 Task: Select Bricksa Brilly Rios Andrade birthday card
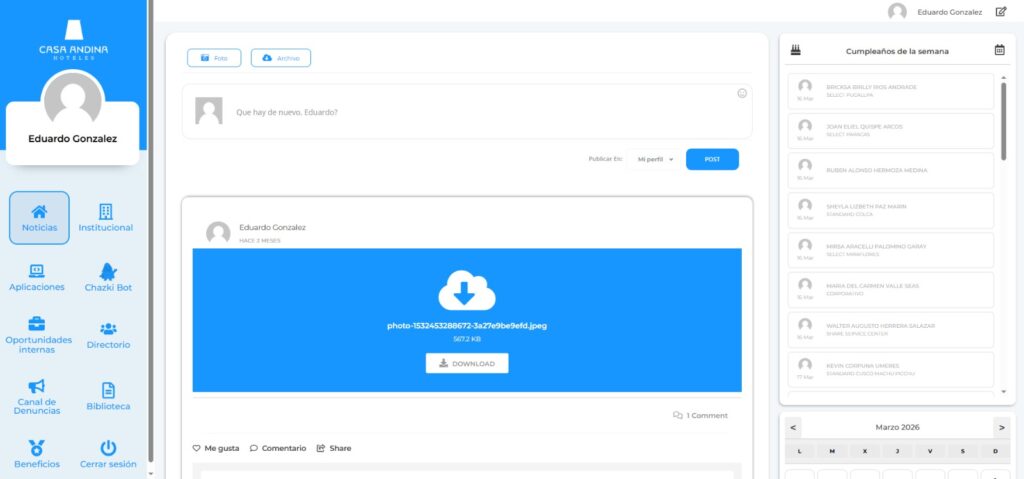click(891, 91)
